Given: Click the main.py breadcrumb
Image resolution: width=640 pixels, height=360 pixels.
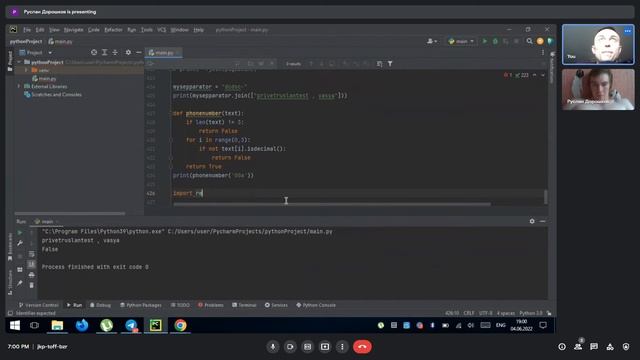Looking at the screenshot, I should pyautogui.click(x=60, y=41).
